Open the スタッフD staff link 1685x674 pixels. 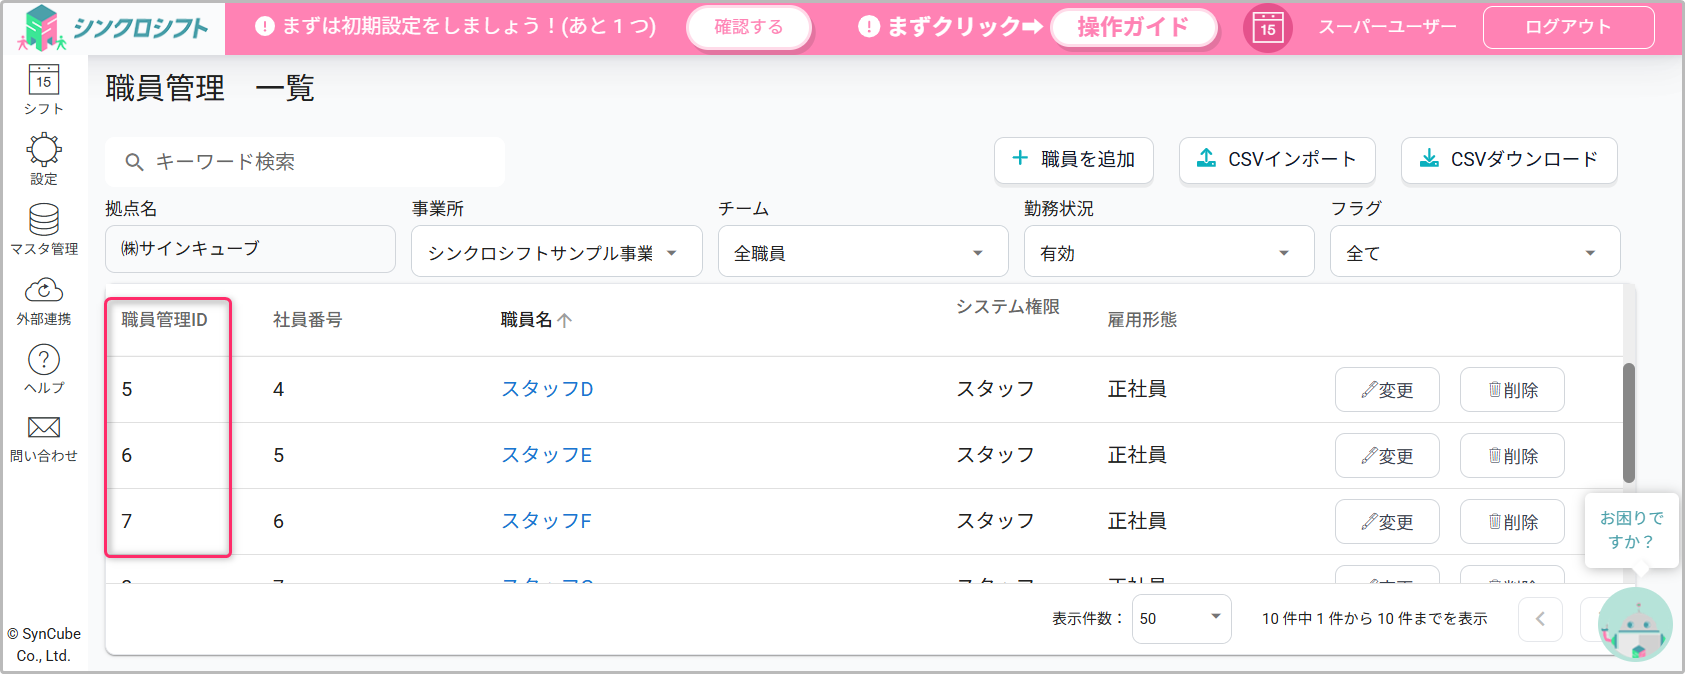click(547, 389)
